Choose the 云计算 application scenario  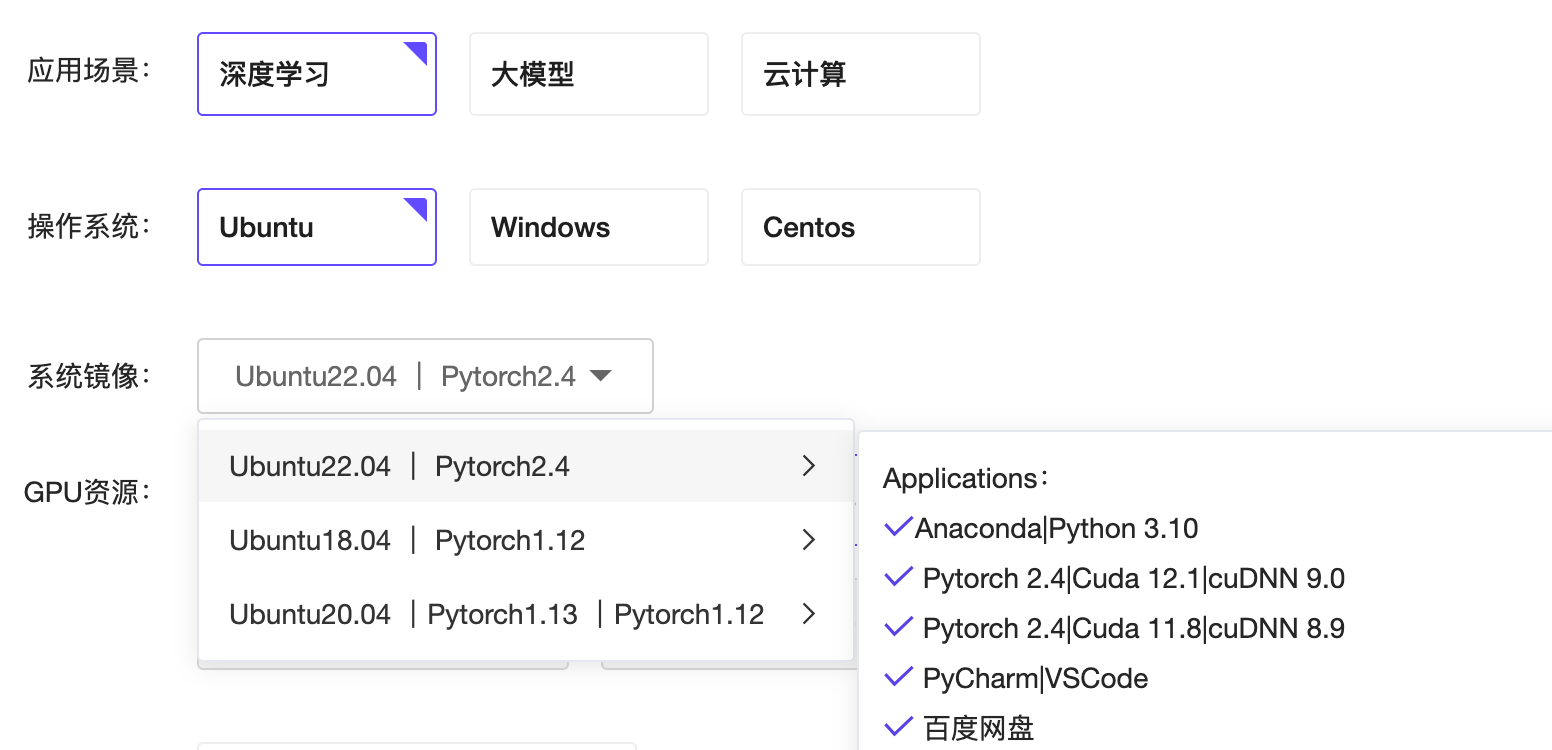click(860, 74)
